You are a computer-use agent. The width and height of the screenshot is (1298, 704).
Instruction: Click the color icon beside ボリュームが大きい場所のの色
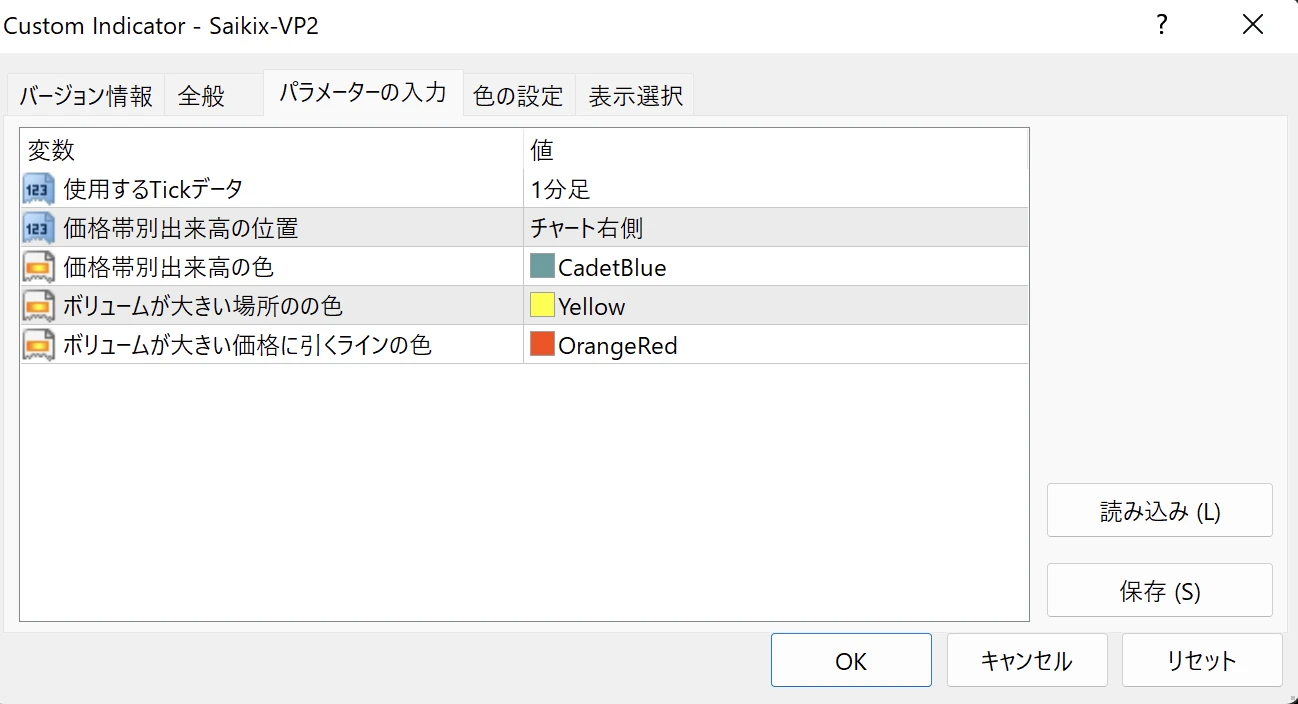38,306
